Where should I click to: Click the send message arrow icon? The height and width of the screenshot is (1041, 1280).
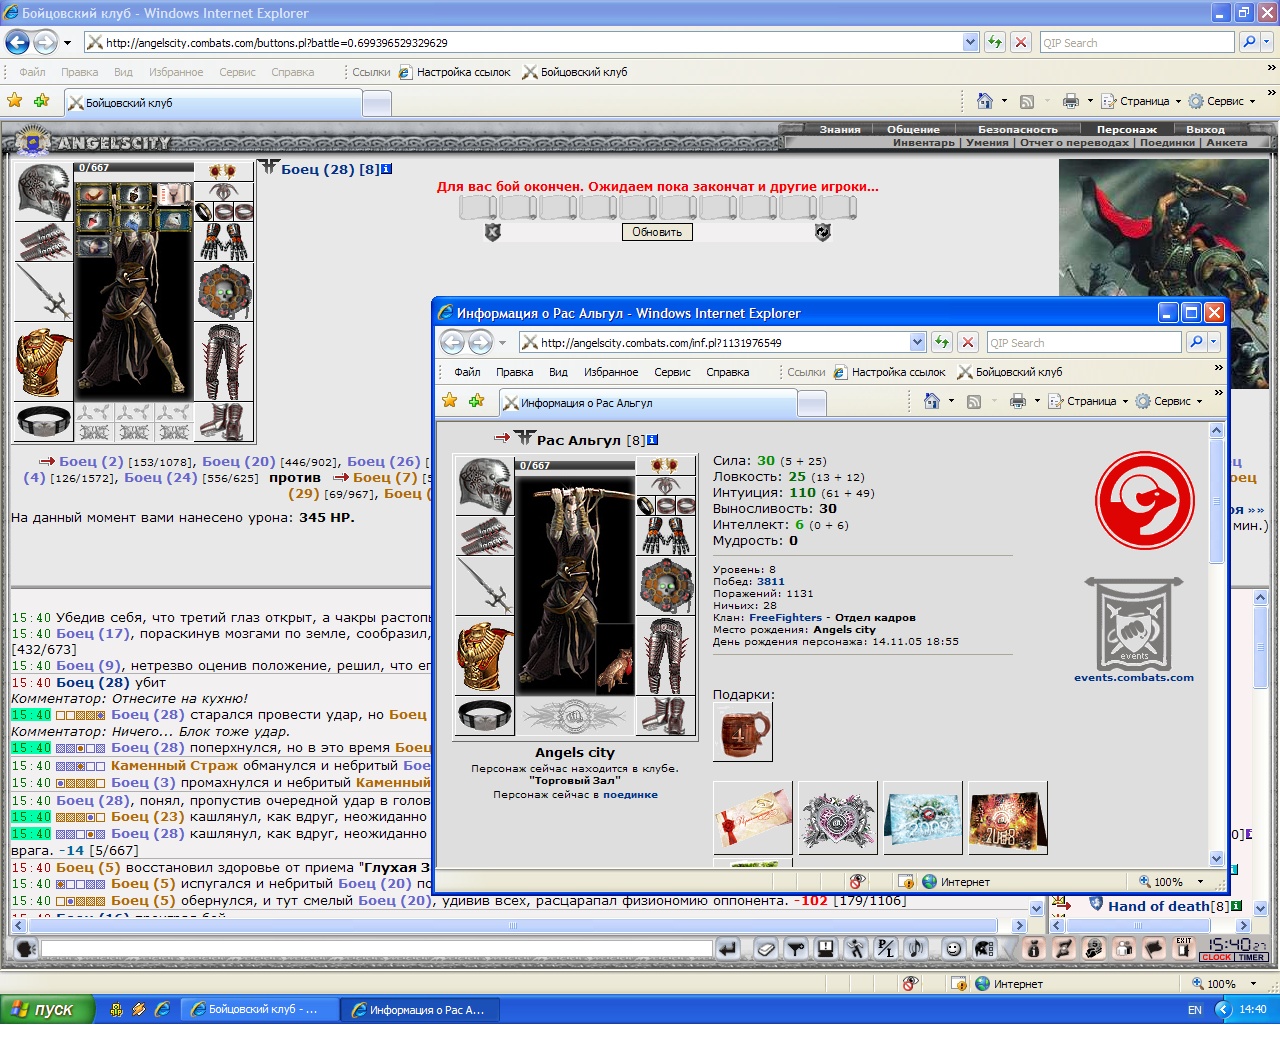(728, 949)
